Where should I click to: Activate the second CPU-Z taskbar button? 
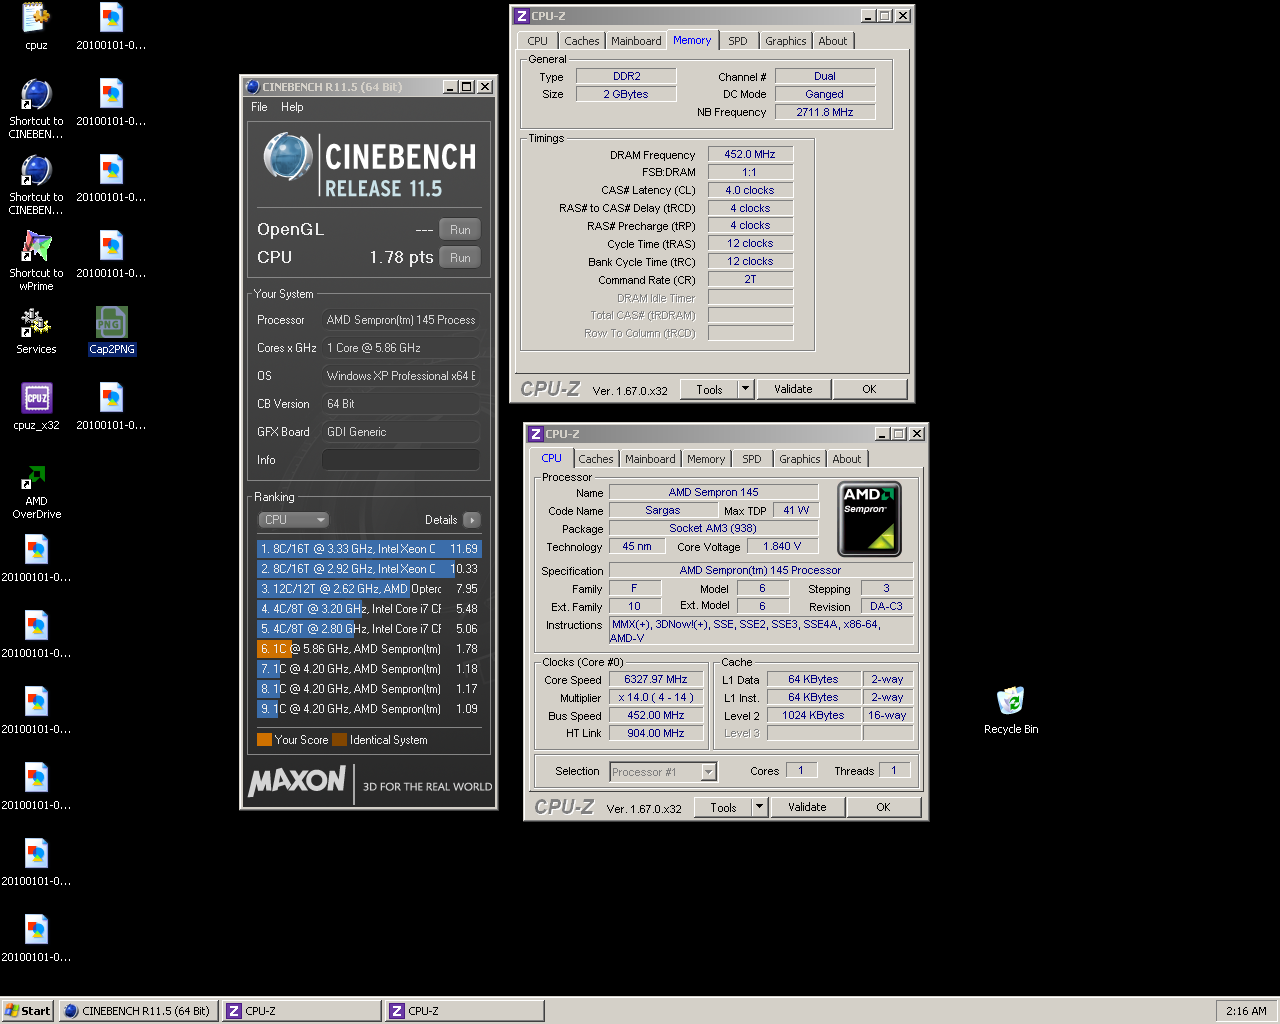(464, 1011)
